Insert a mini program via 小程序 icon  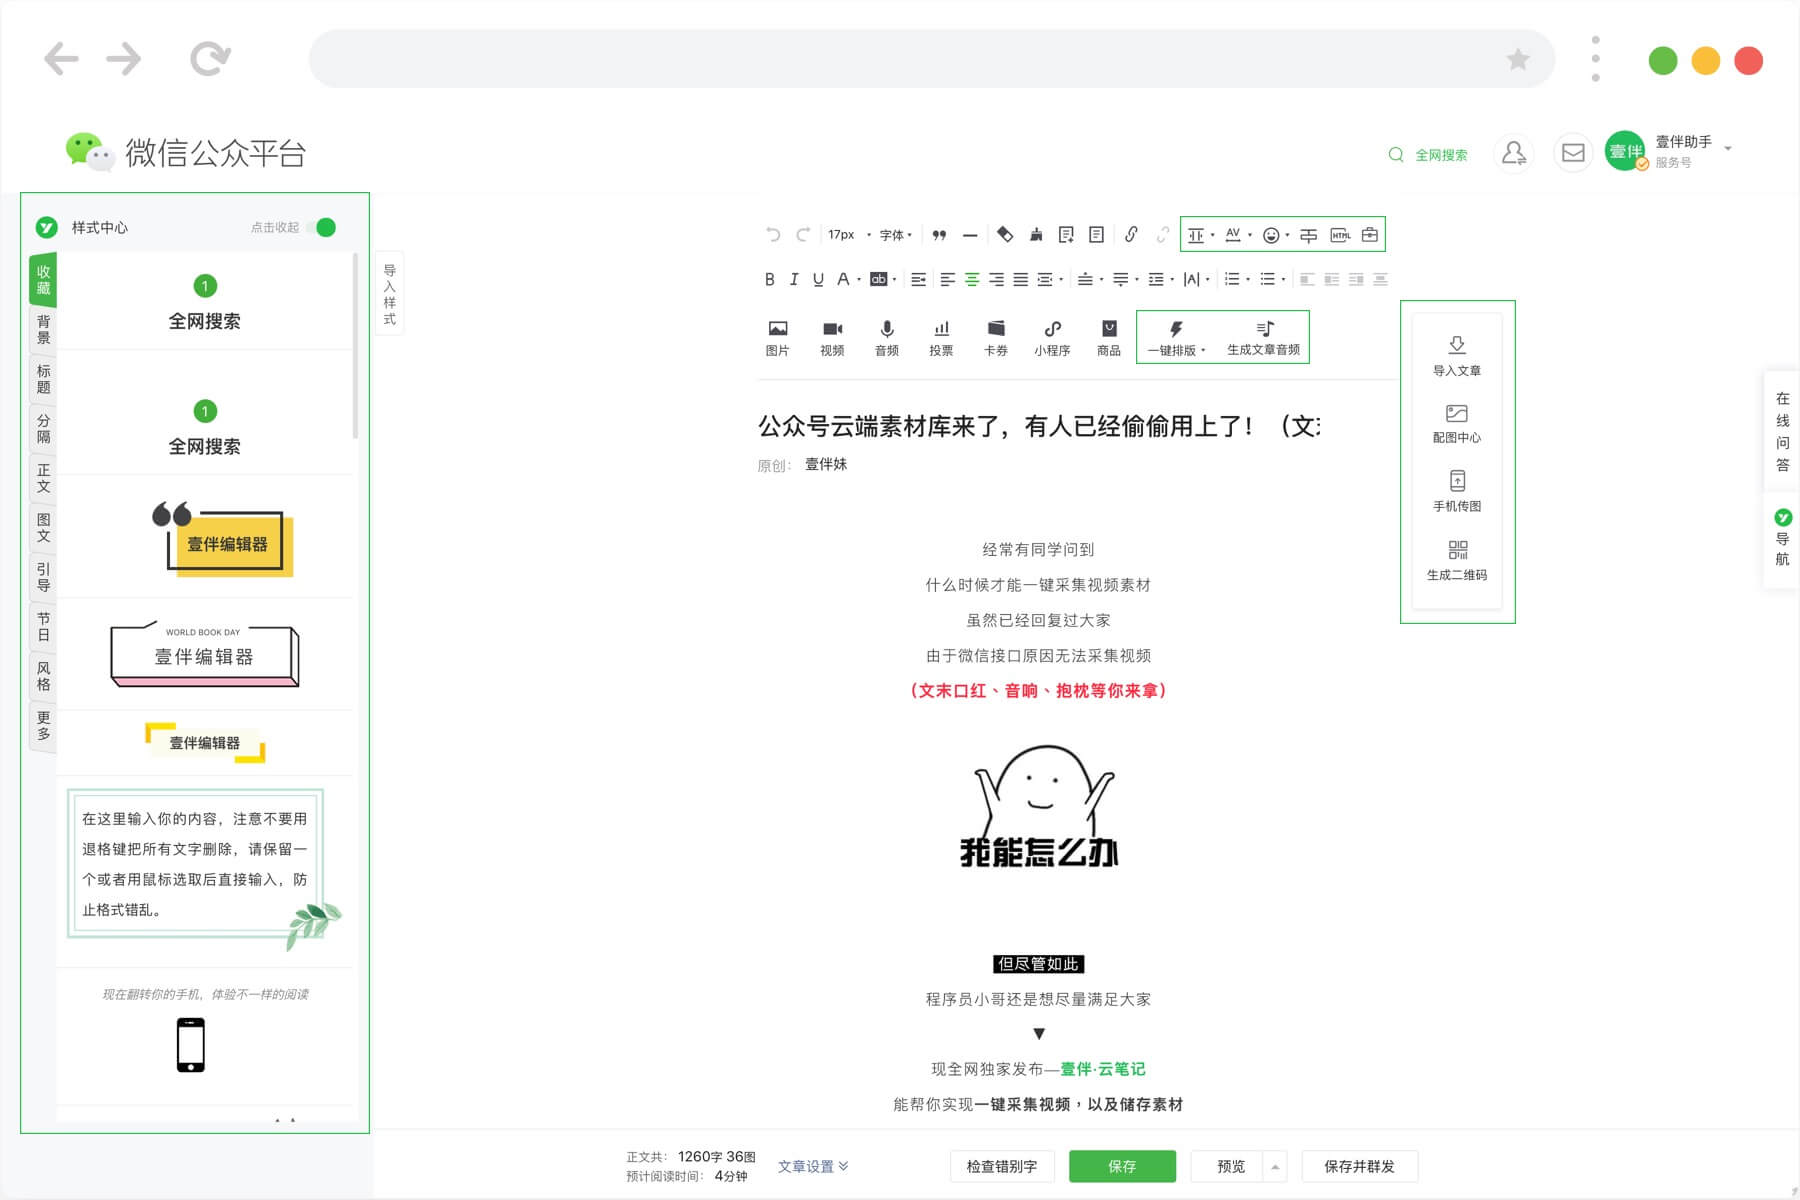(x=1051, y=337)
